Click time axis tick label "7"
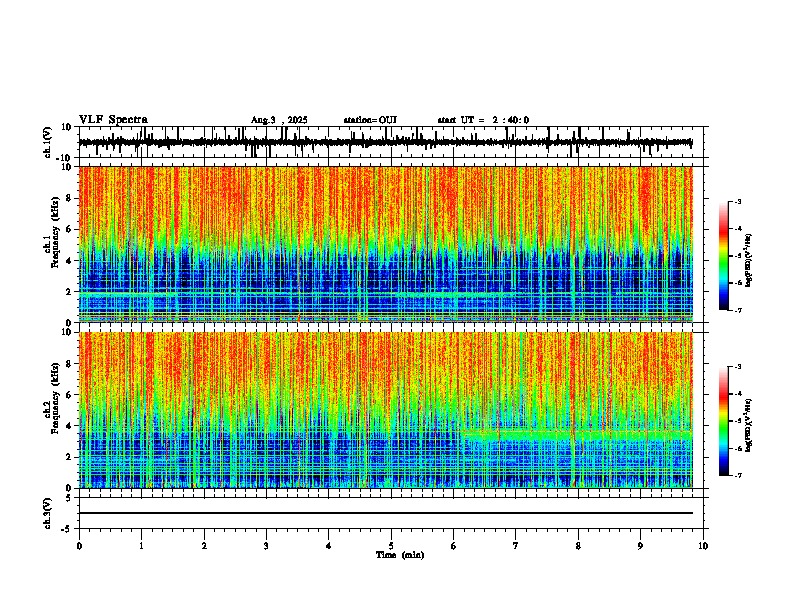 click(x=516, y=546)
